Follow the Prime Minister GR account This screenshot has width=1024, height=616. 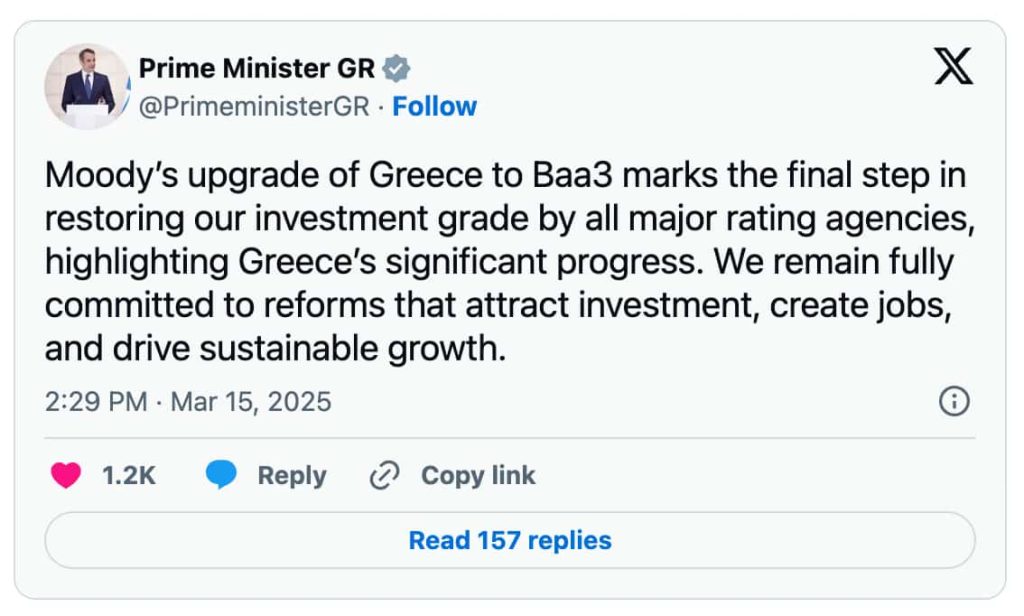pyautogui.click(x=434, y=107)
